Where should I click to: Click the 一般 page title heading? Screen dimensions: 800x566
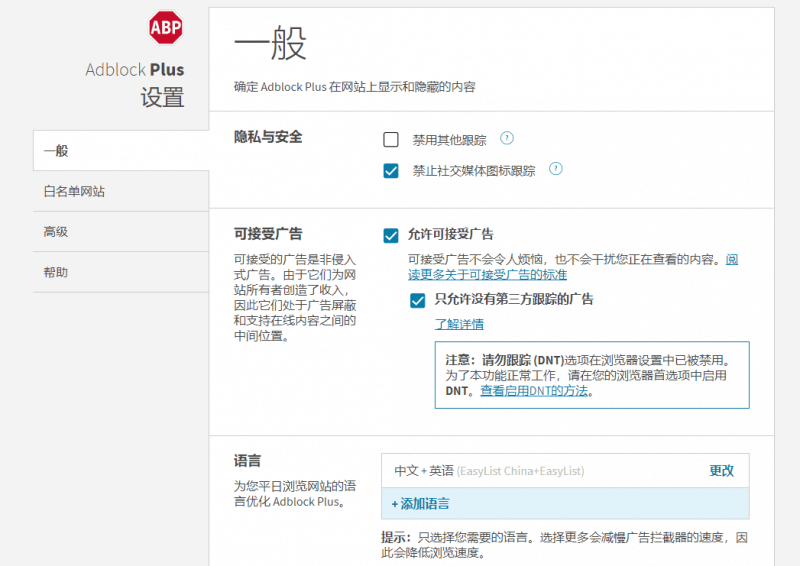click(x=270, y=44)
